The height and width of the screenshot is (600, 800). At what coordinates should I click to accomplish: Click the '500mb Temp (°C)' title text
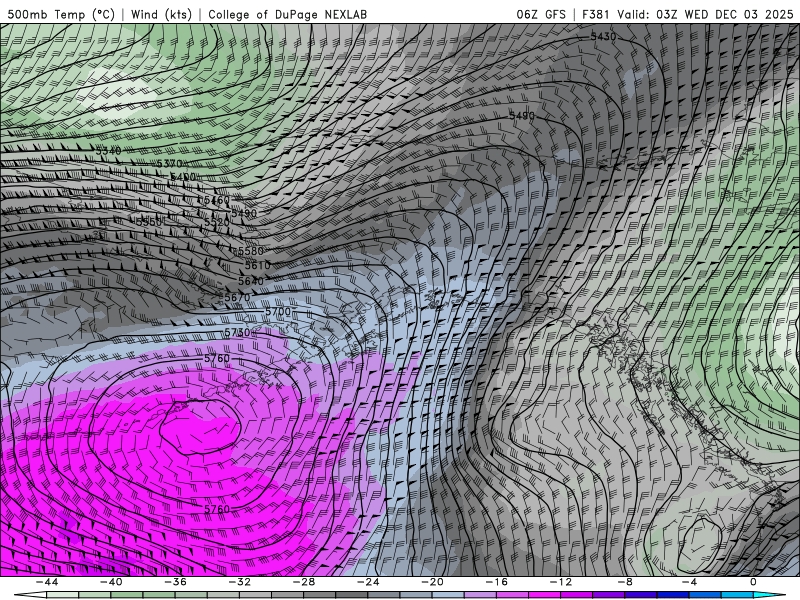[x=61, y=14]
